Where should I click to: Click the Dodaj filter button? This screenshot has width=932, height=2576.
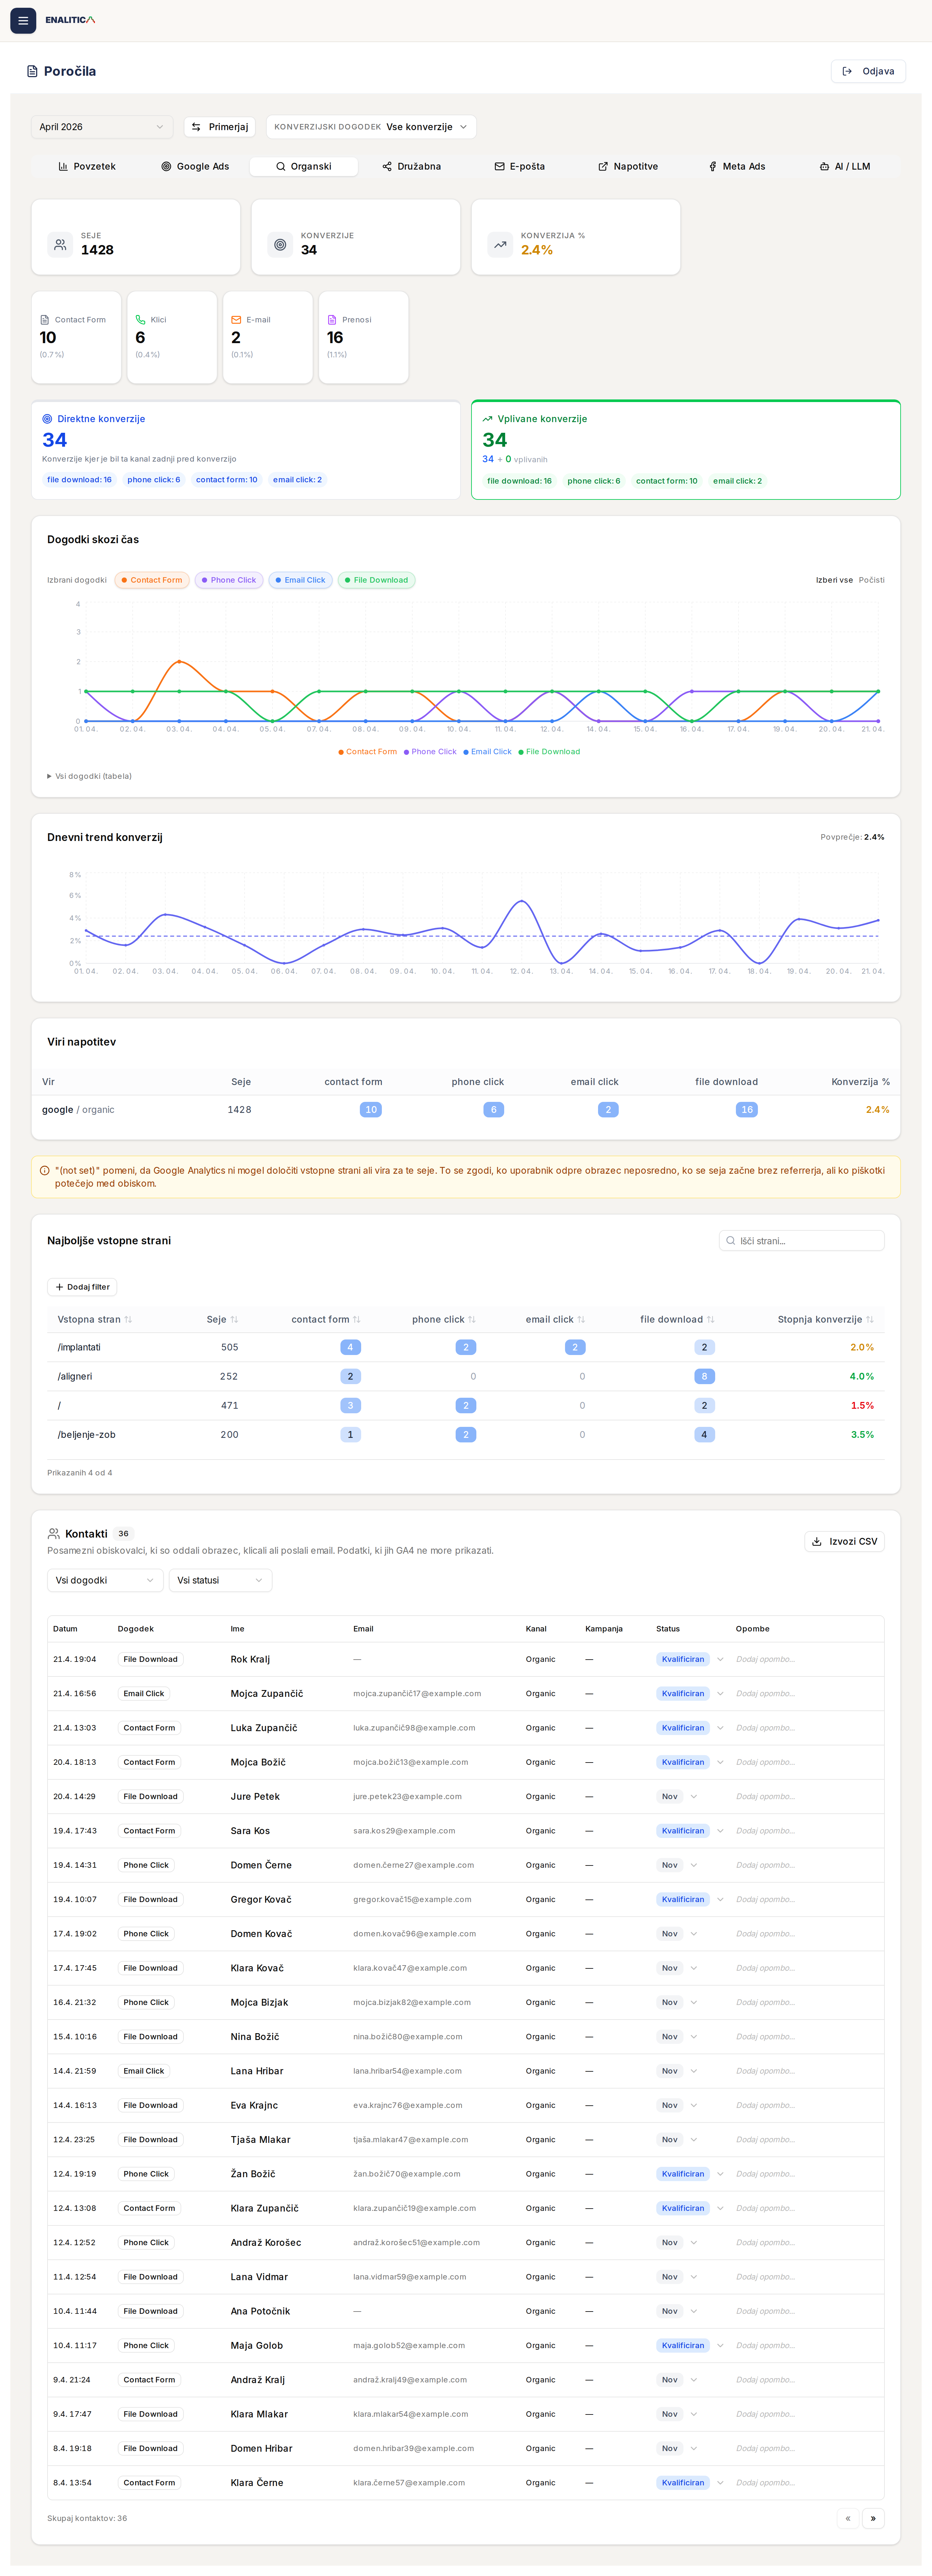coord(82,1287)
